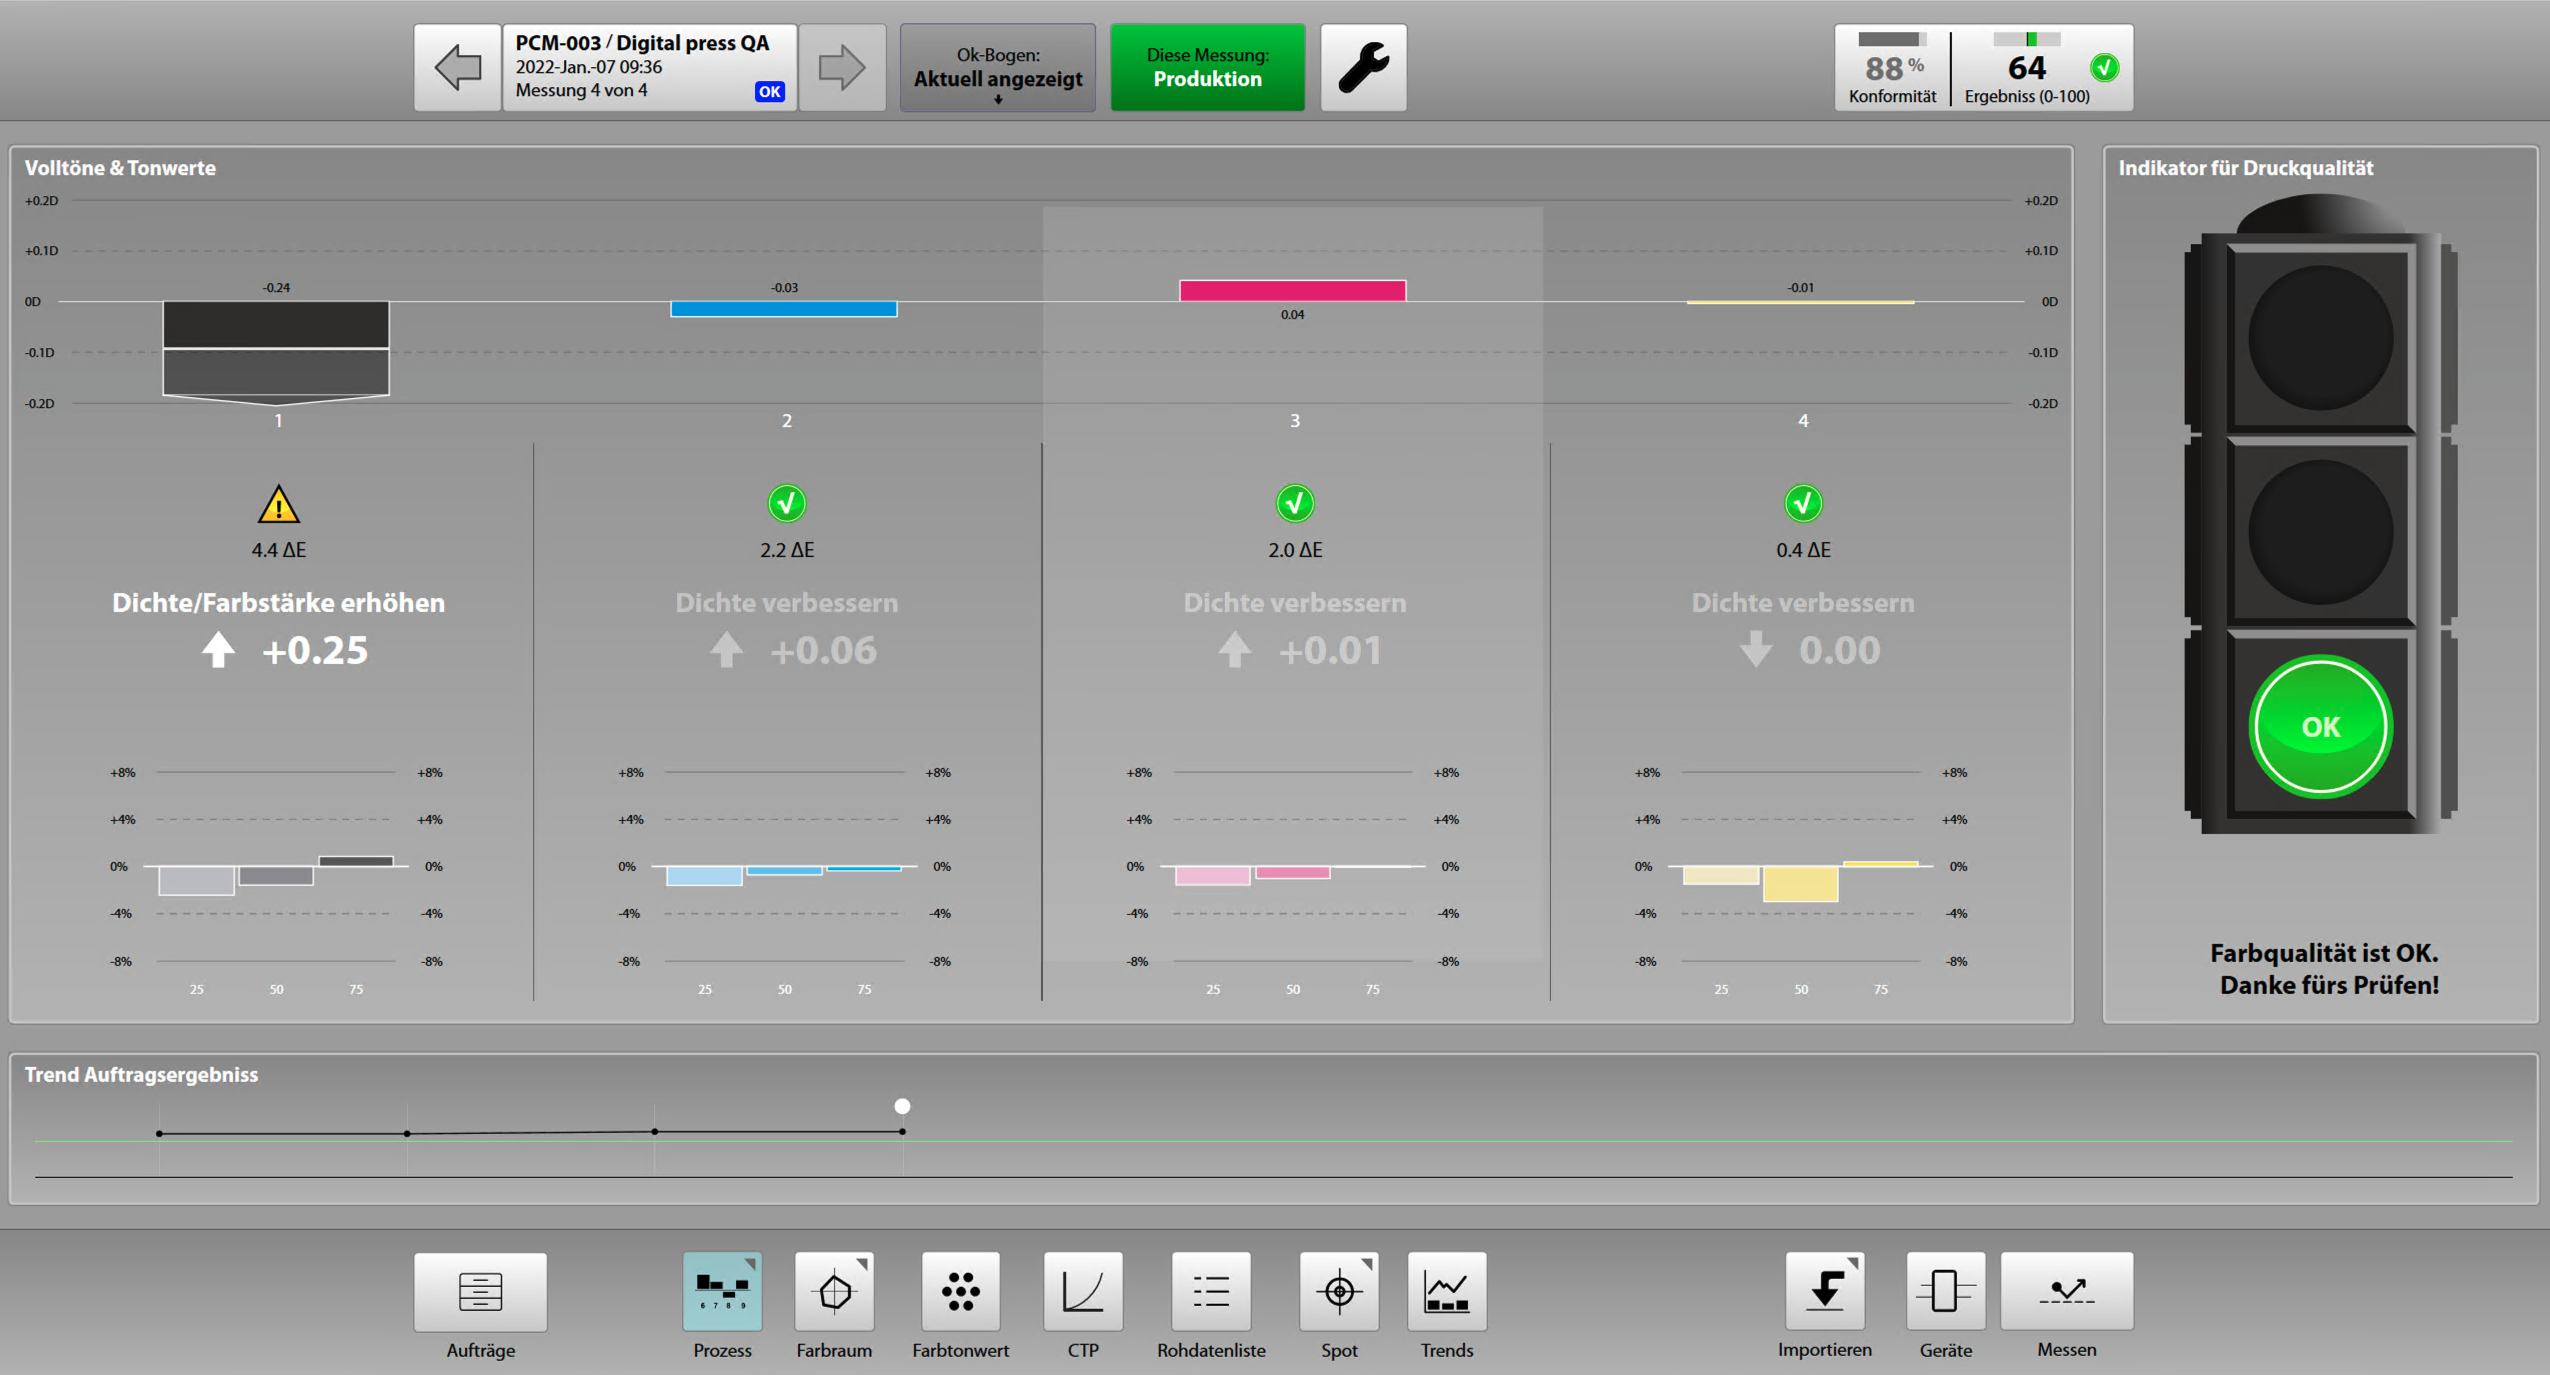Open settings via wrench icon

(1362, 68)
